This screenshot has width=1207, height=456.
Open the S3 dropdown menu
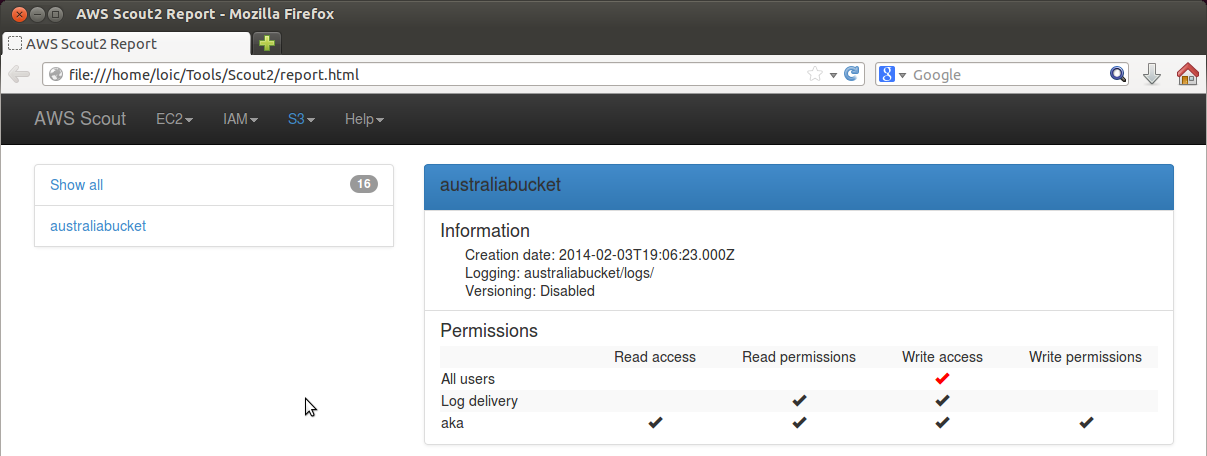click(301, 119)
